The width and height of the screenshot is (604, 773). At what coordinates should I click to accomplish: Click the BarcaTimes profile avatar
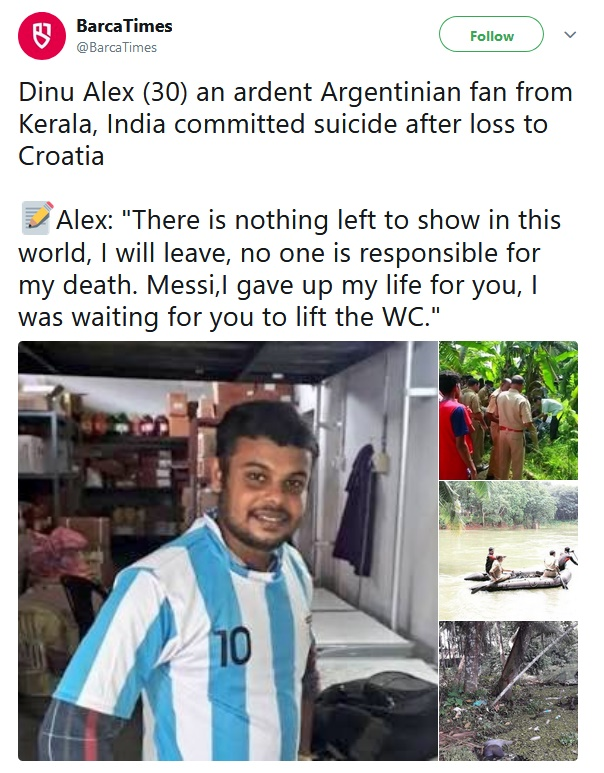pos(40,37)
